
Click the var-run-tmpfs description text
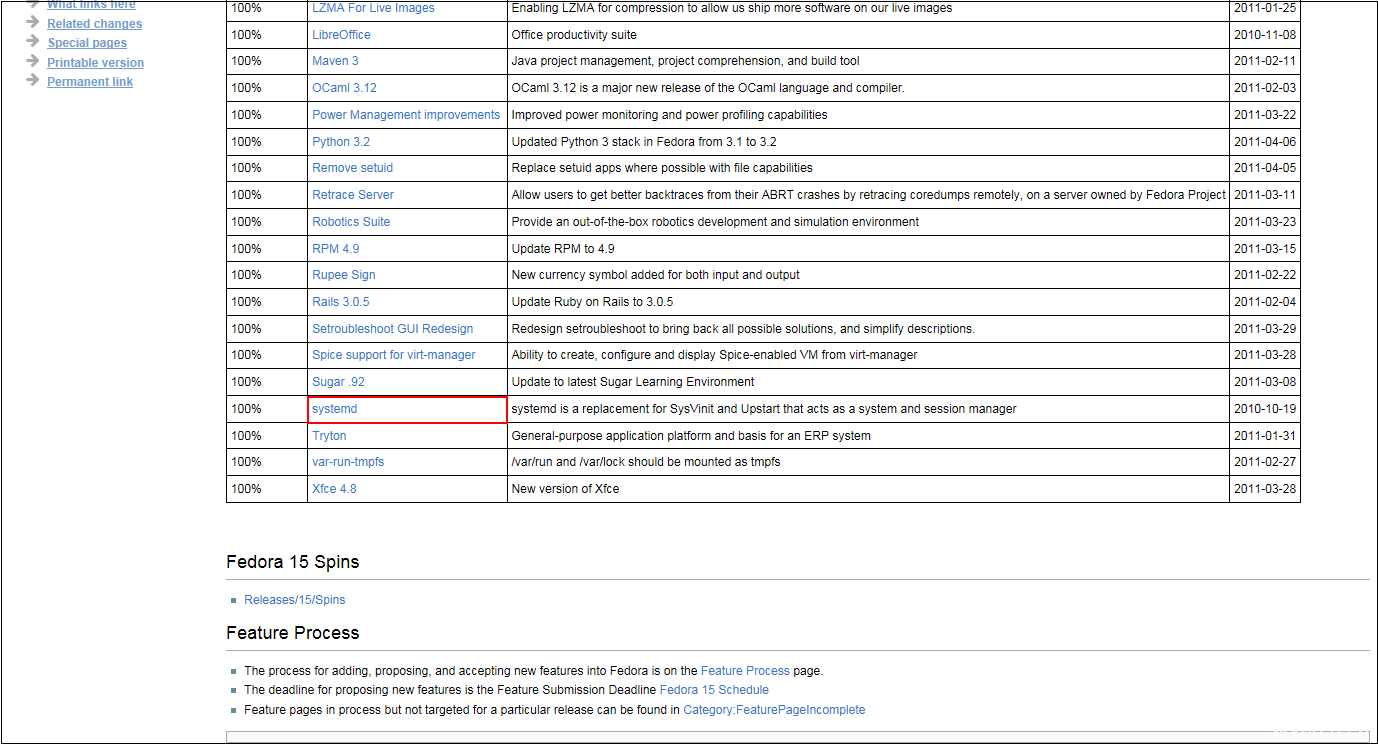point(646,462)
